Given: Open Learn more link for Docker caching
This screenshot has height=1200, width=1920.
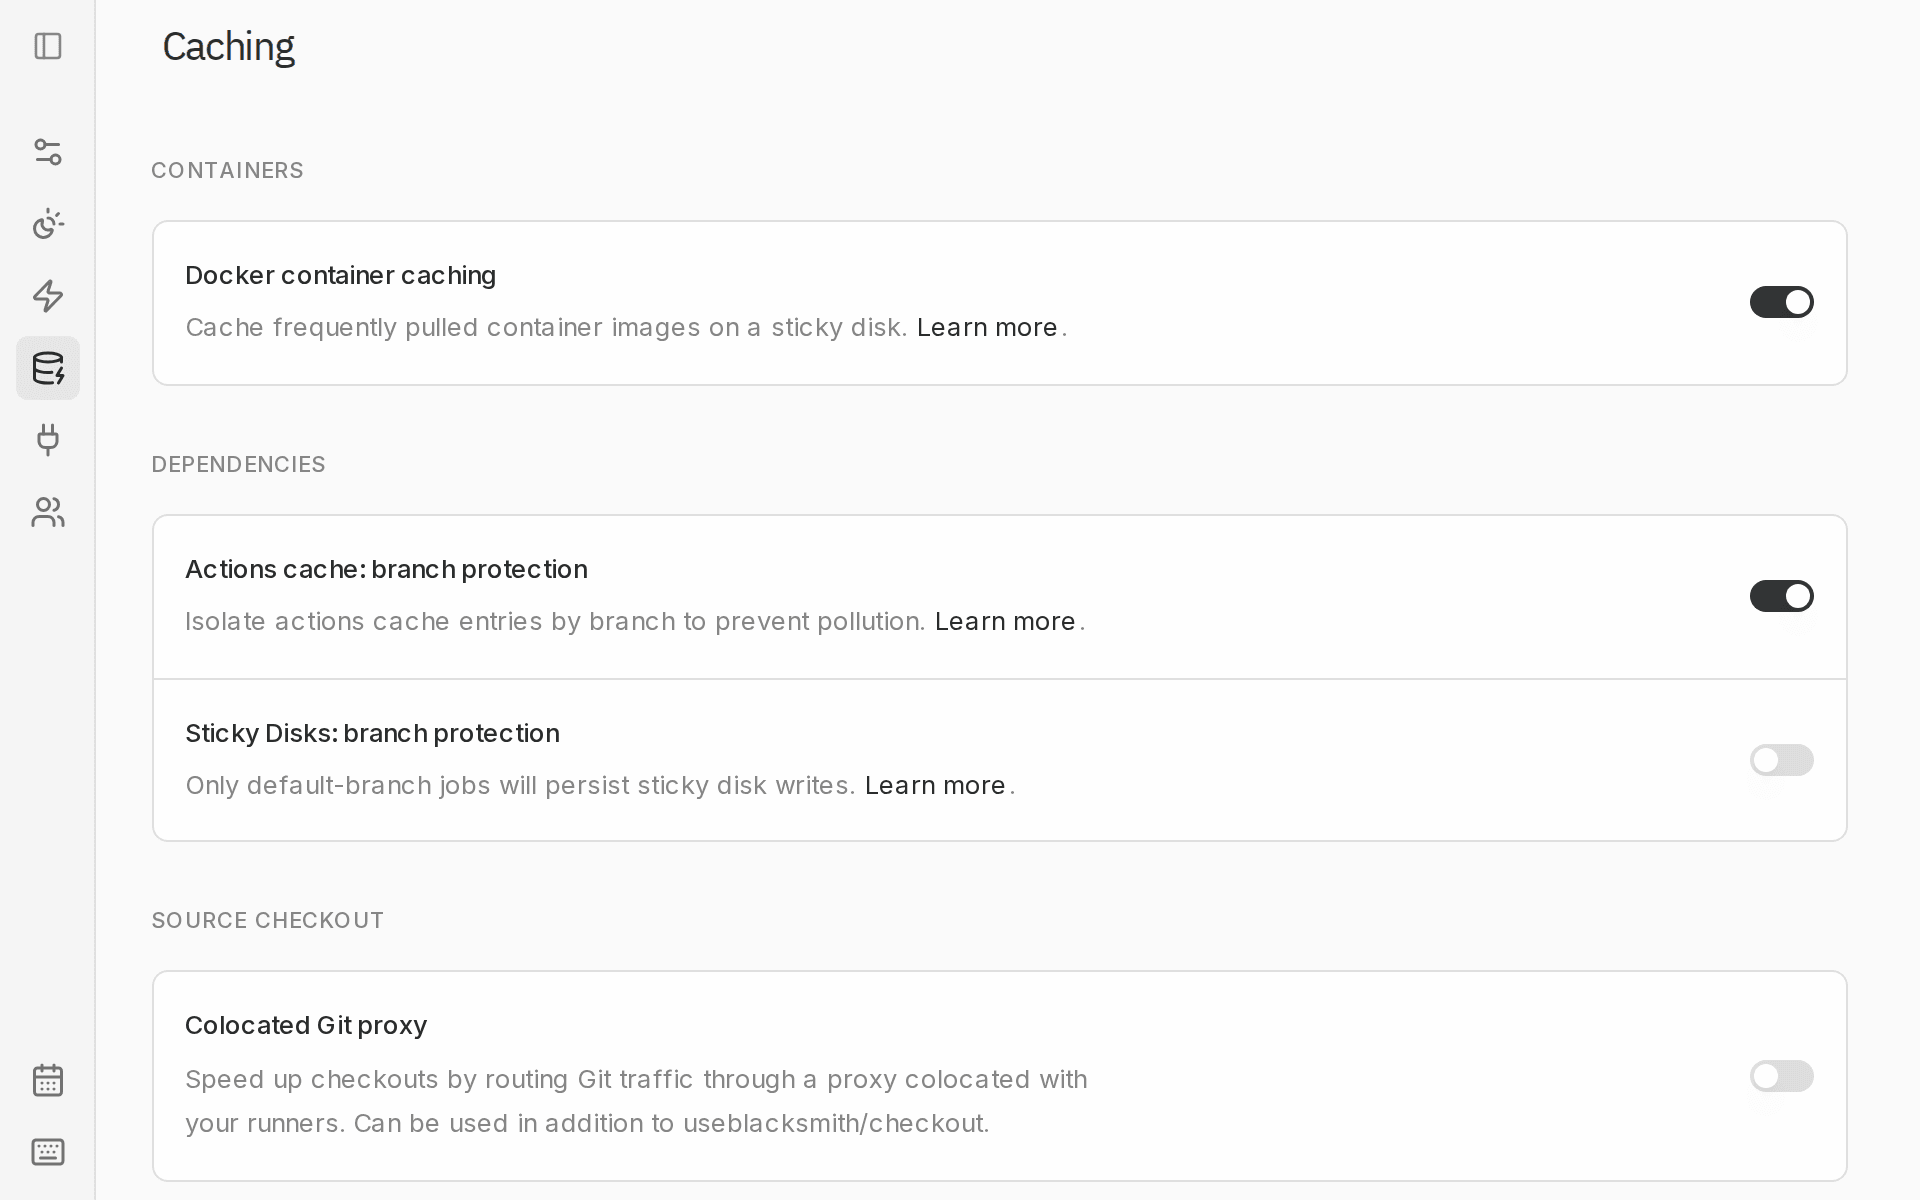Looking at the screenshot, I should pos(987,328).
